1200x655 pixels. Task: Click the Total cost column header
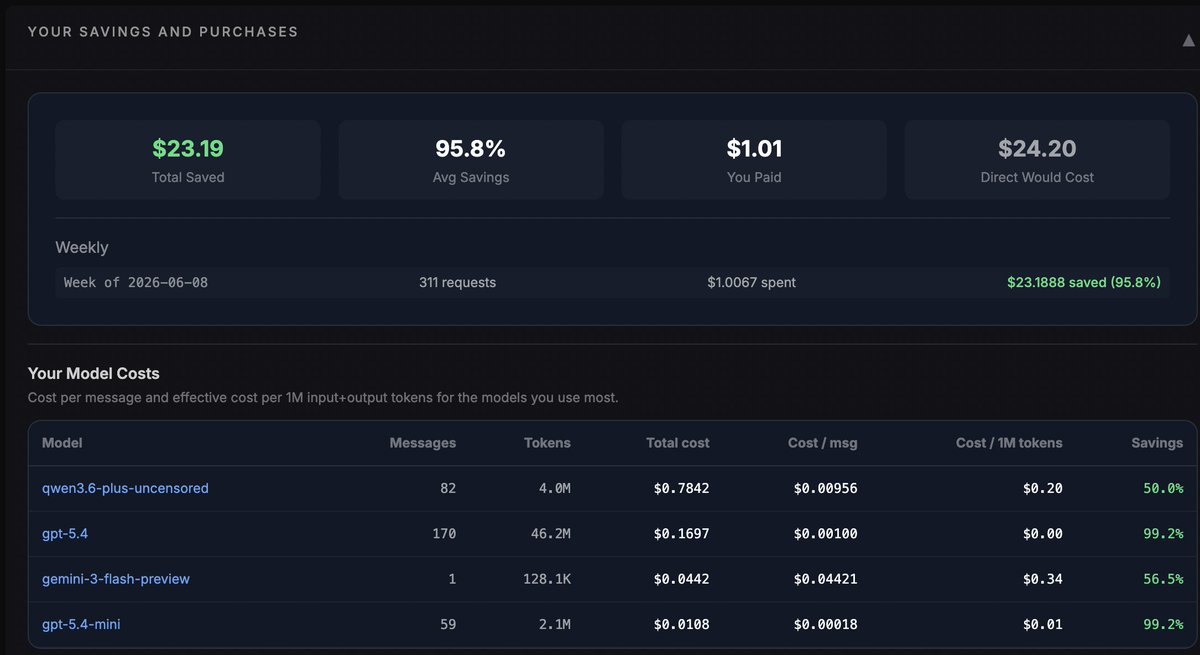coord(678,443)
